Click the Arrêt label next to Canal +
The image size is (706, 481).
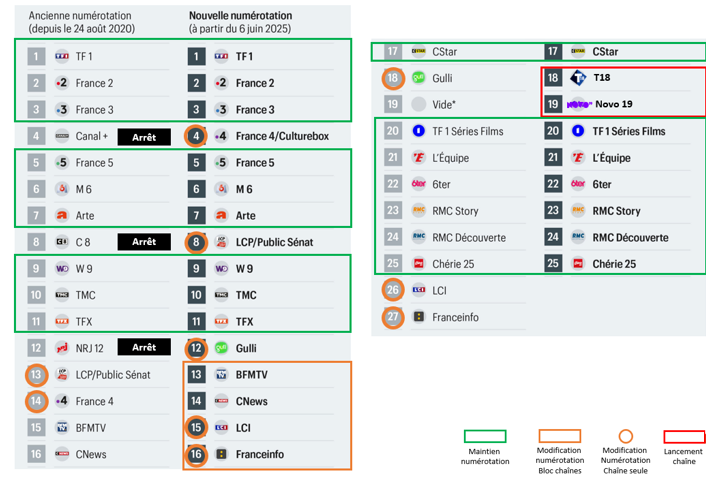(x=144, y=137)
